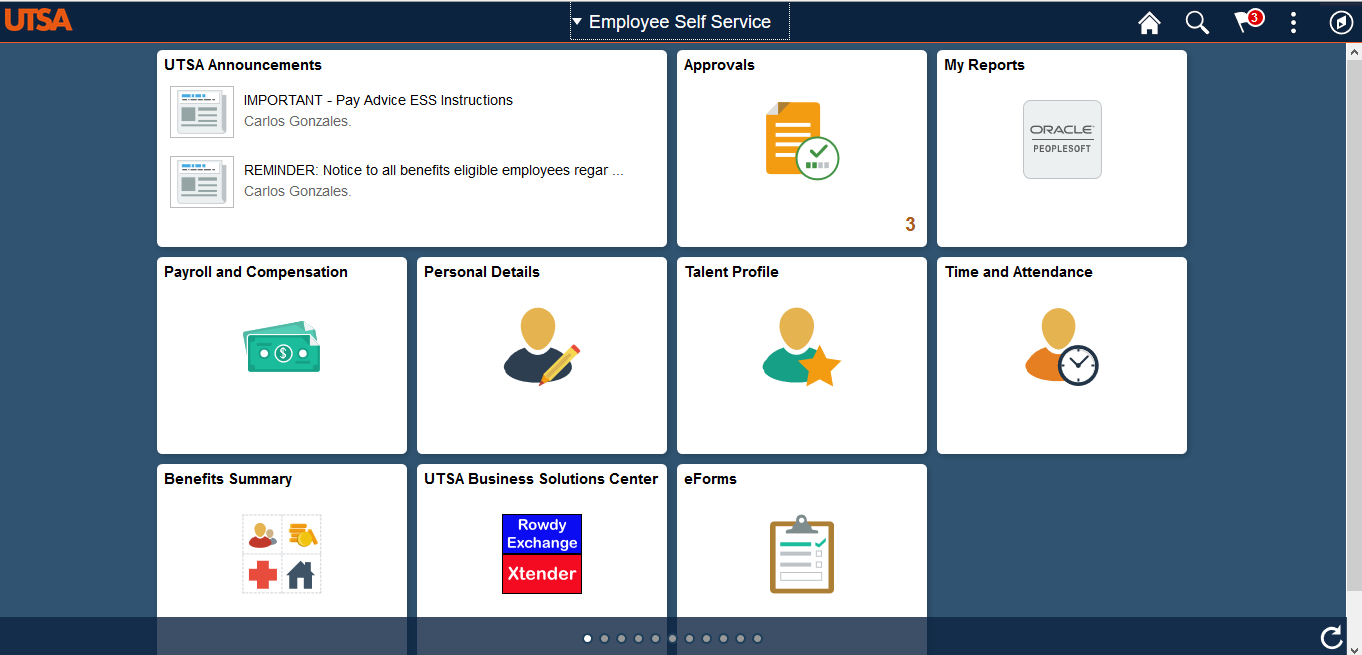Select the fifth page indicator dot

[655, 638]
